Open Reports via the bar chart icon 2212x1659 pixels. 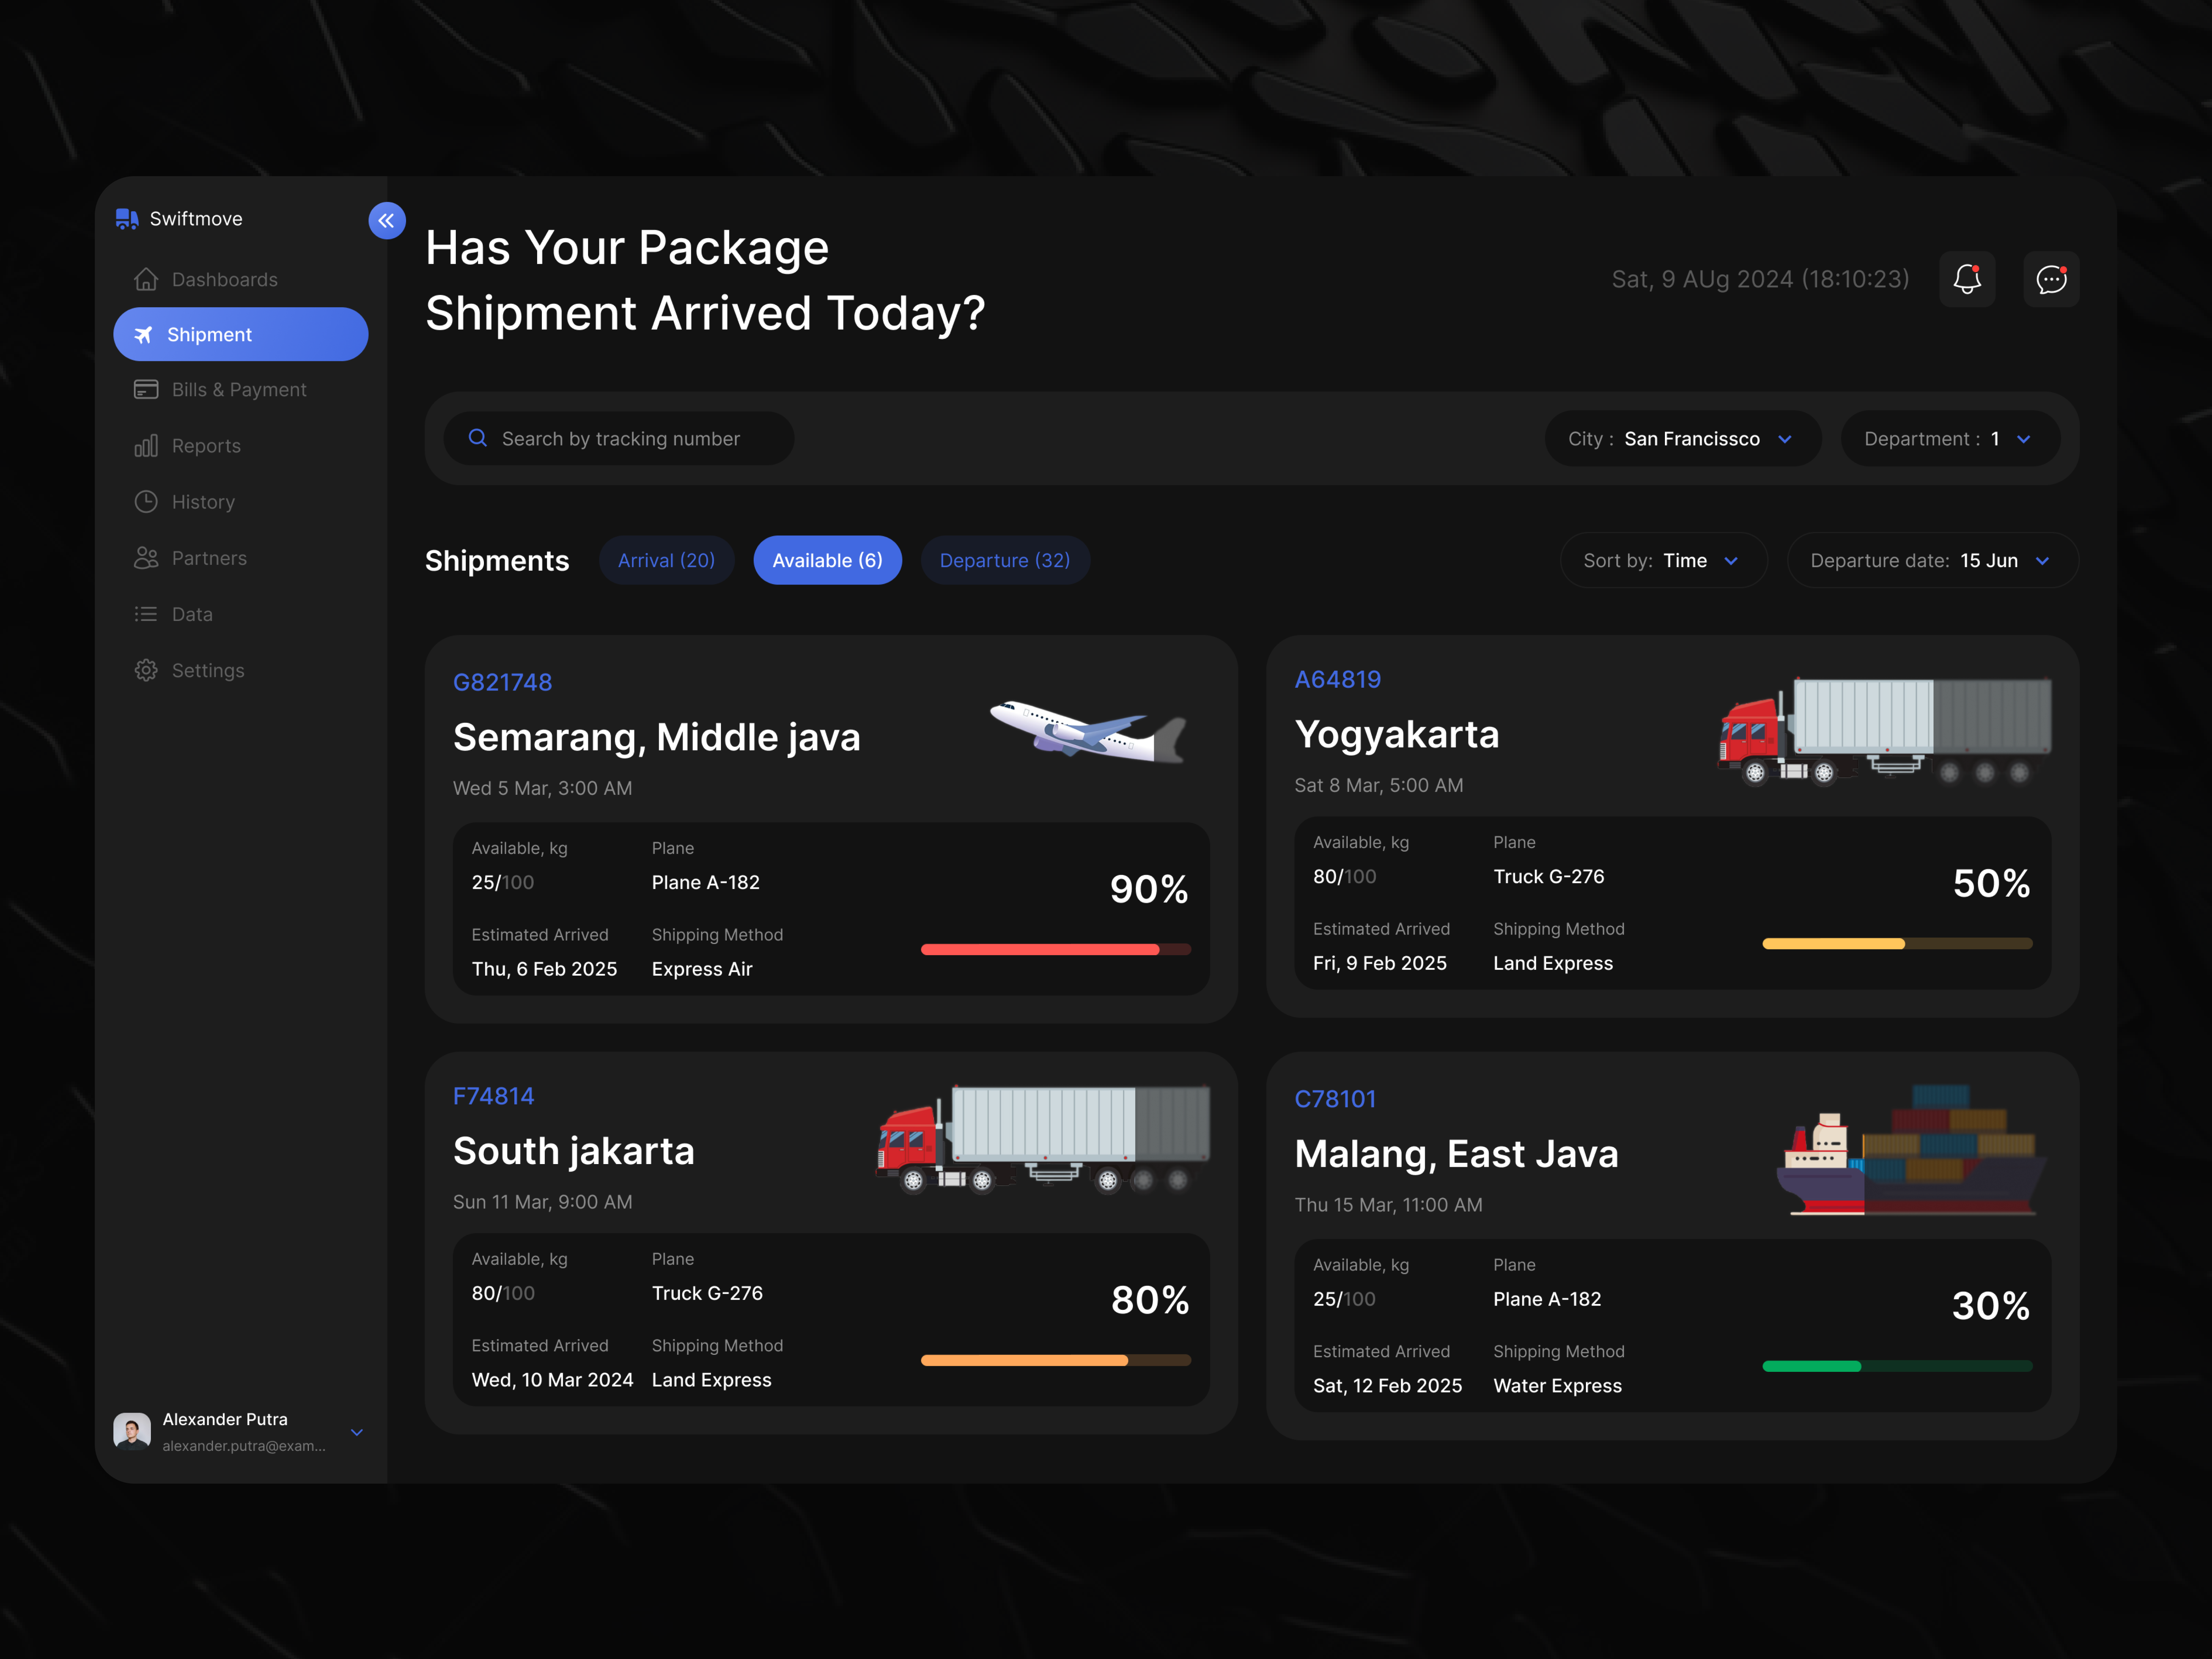coord(146,445)
